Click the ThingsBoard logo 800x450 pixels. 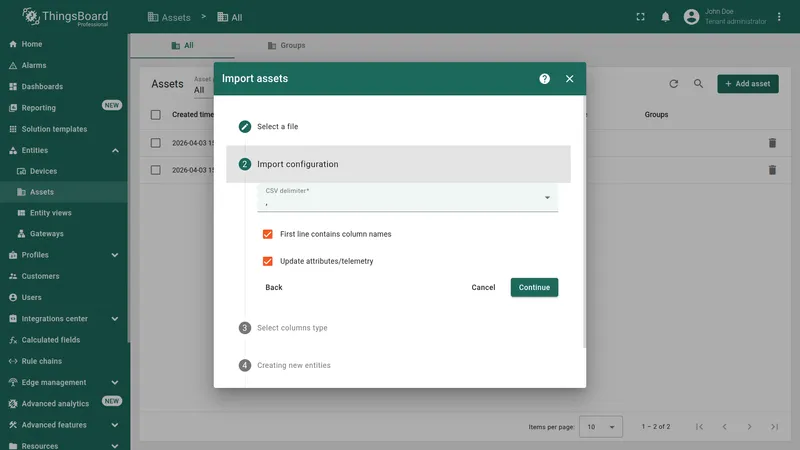point(65,17)
